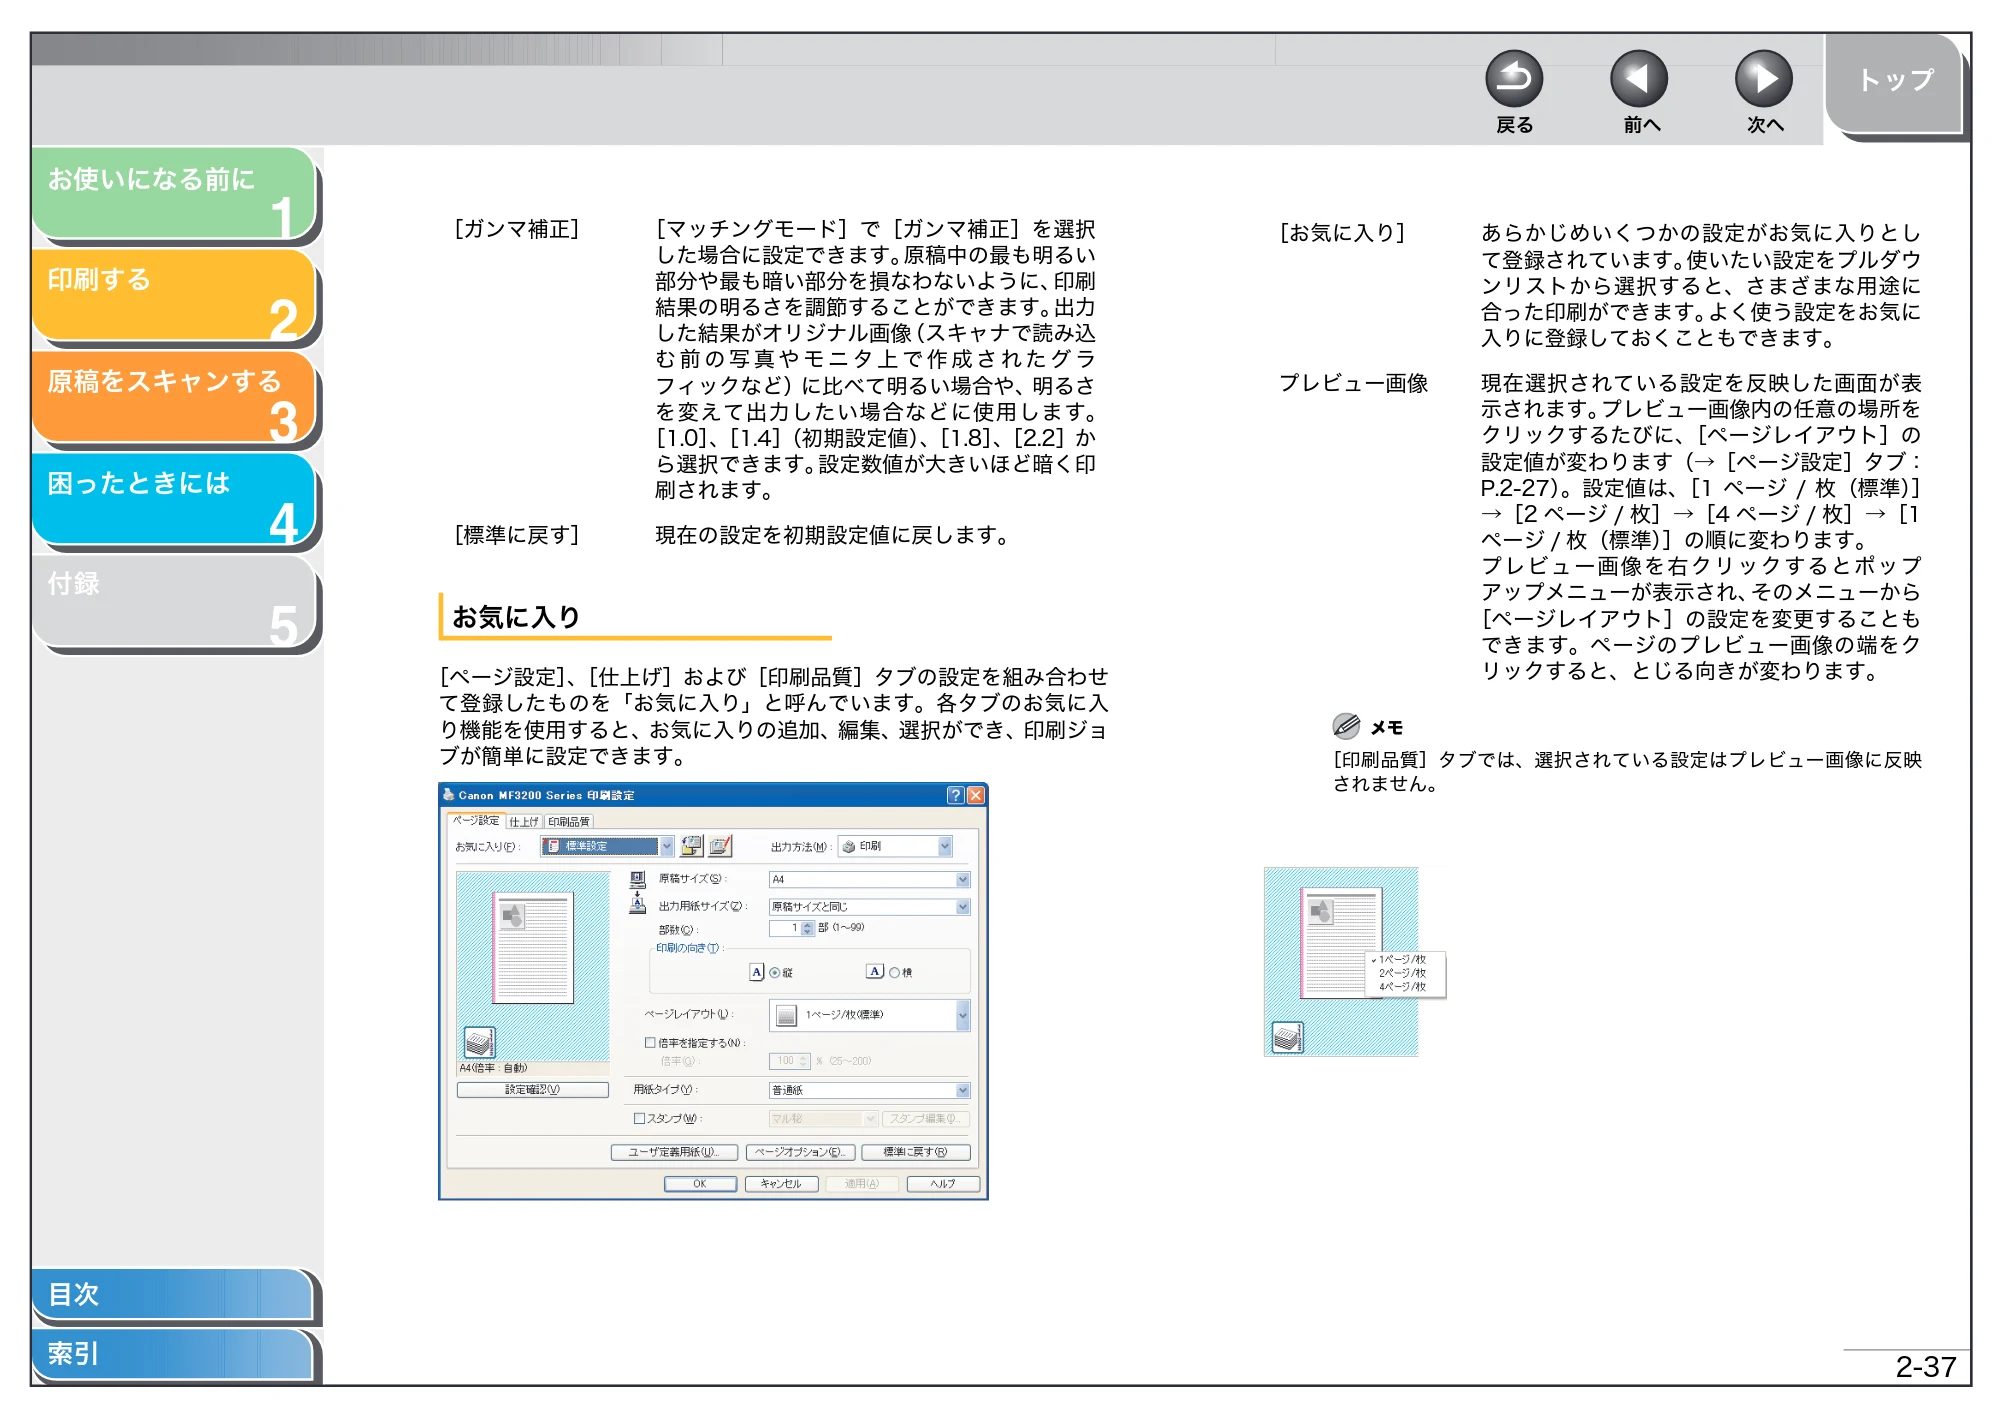Click the printer icon beside 出力用紙サイズ
The width and height of the screenshot is (2000, 1415).
pos(637,904)
